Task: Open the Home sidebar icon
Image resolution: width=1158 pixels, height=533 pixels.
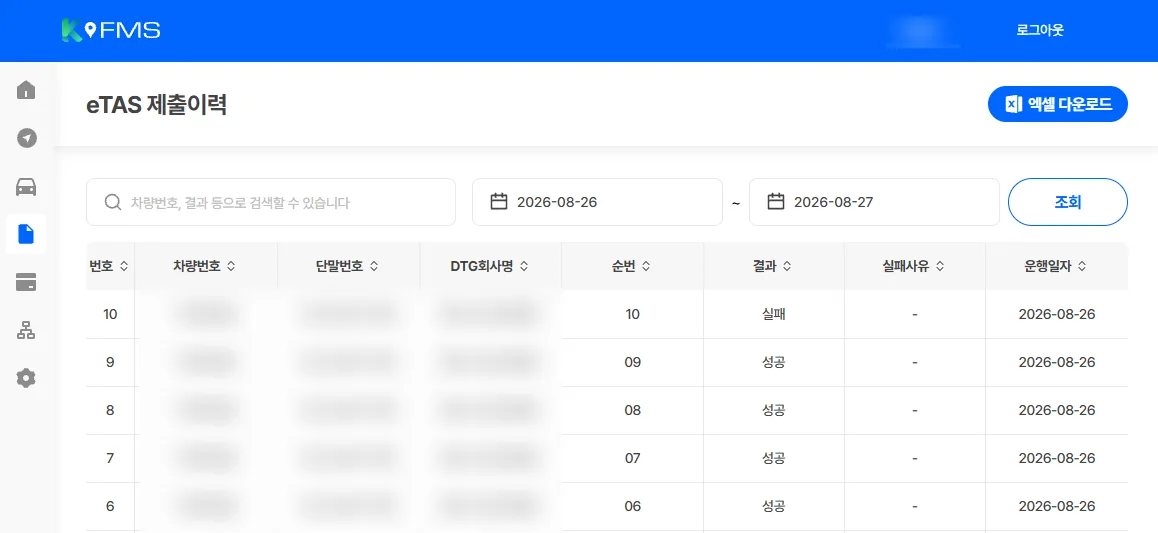Action: pos(26,91)
